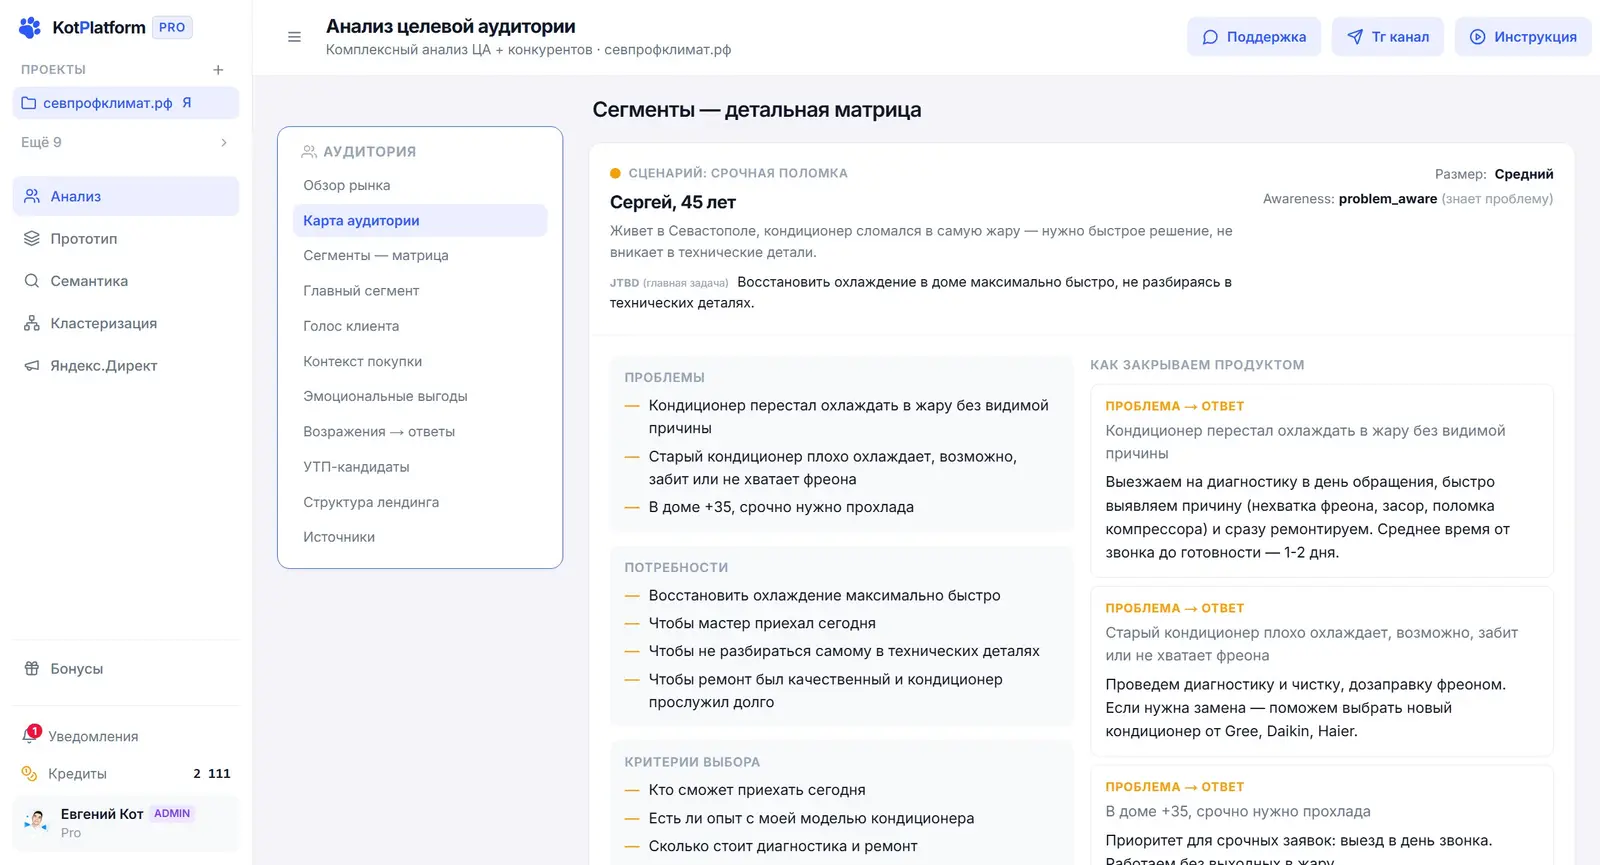The image size is (1600, 865).
Task: Click 'Чтобы мастер приехал сегодня' need
Action: coord(762,623)
